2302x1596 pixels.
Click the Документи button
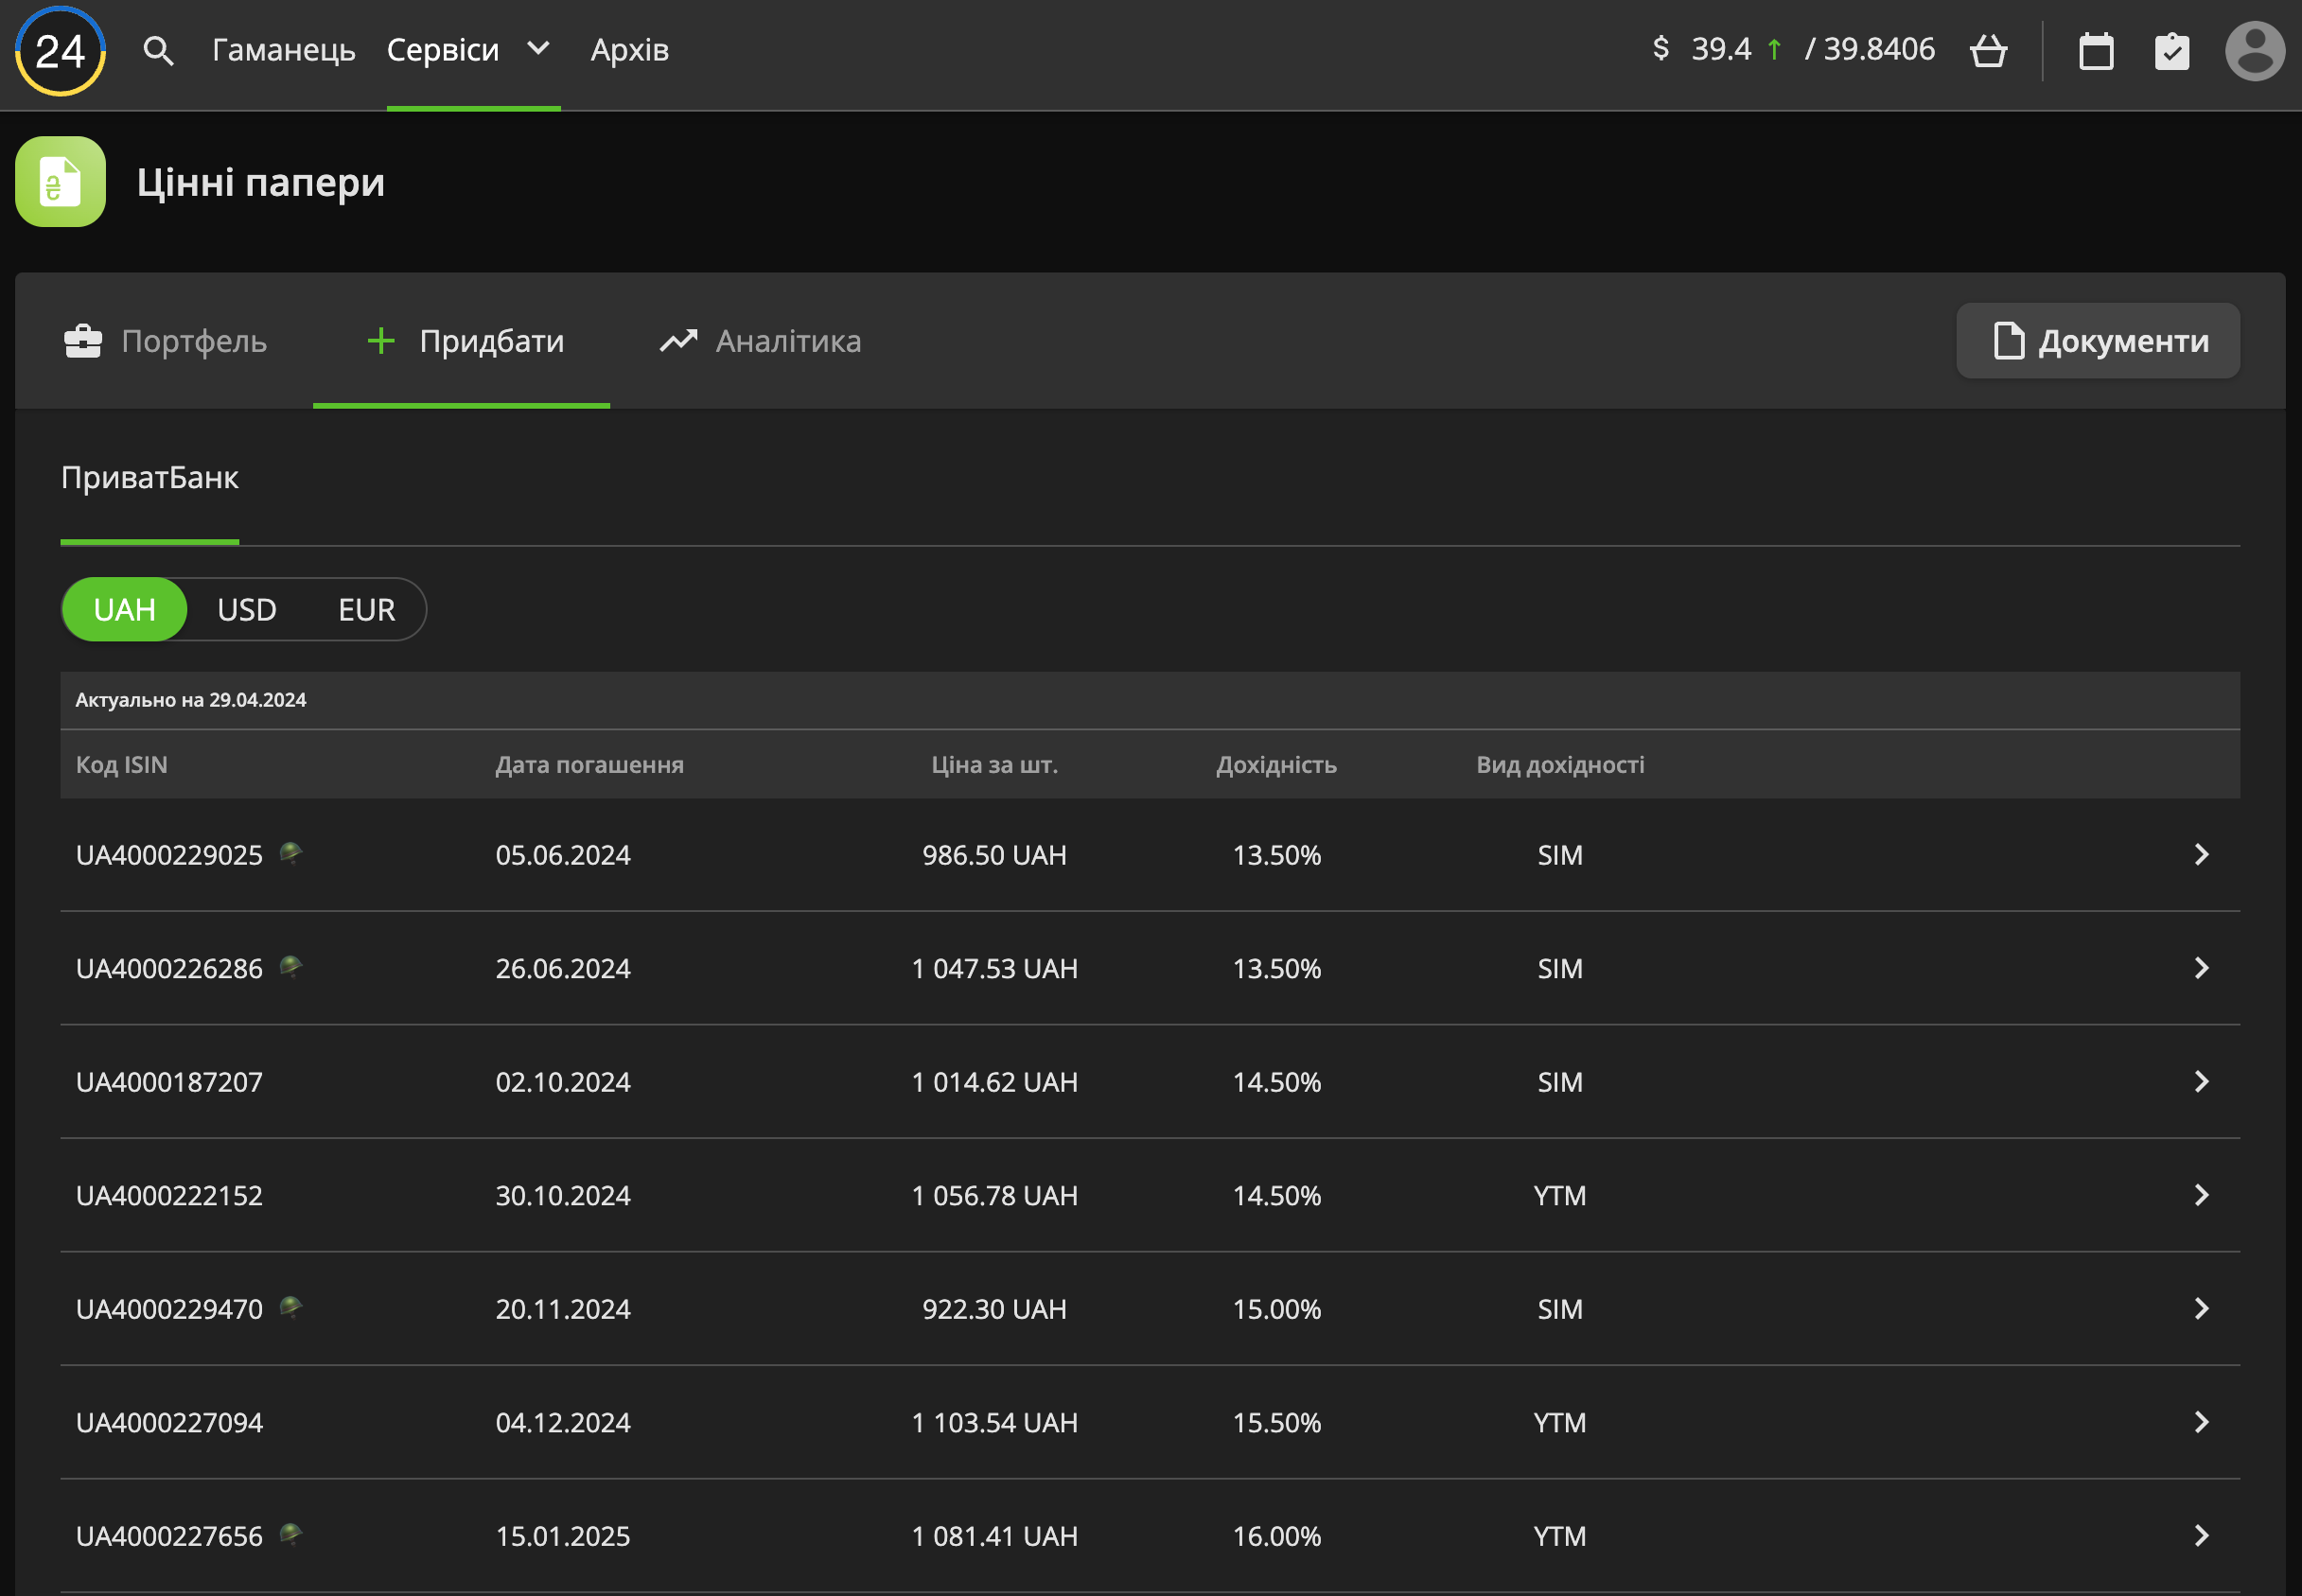pyautogui.click(x=2097, y=341)
